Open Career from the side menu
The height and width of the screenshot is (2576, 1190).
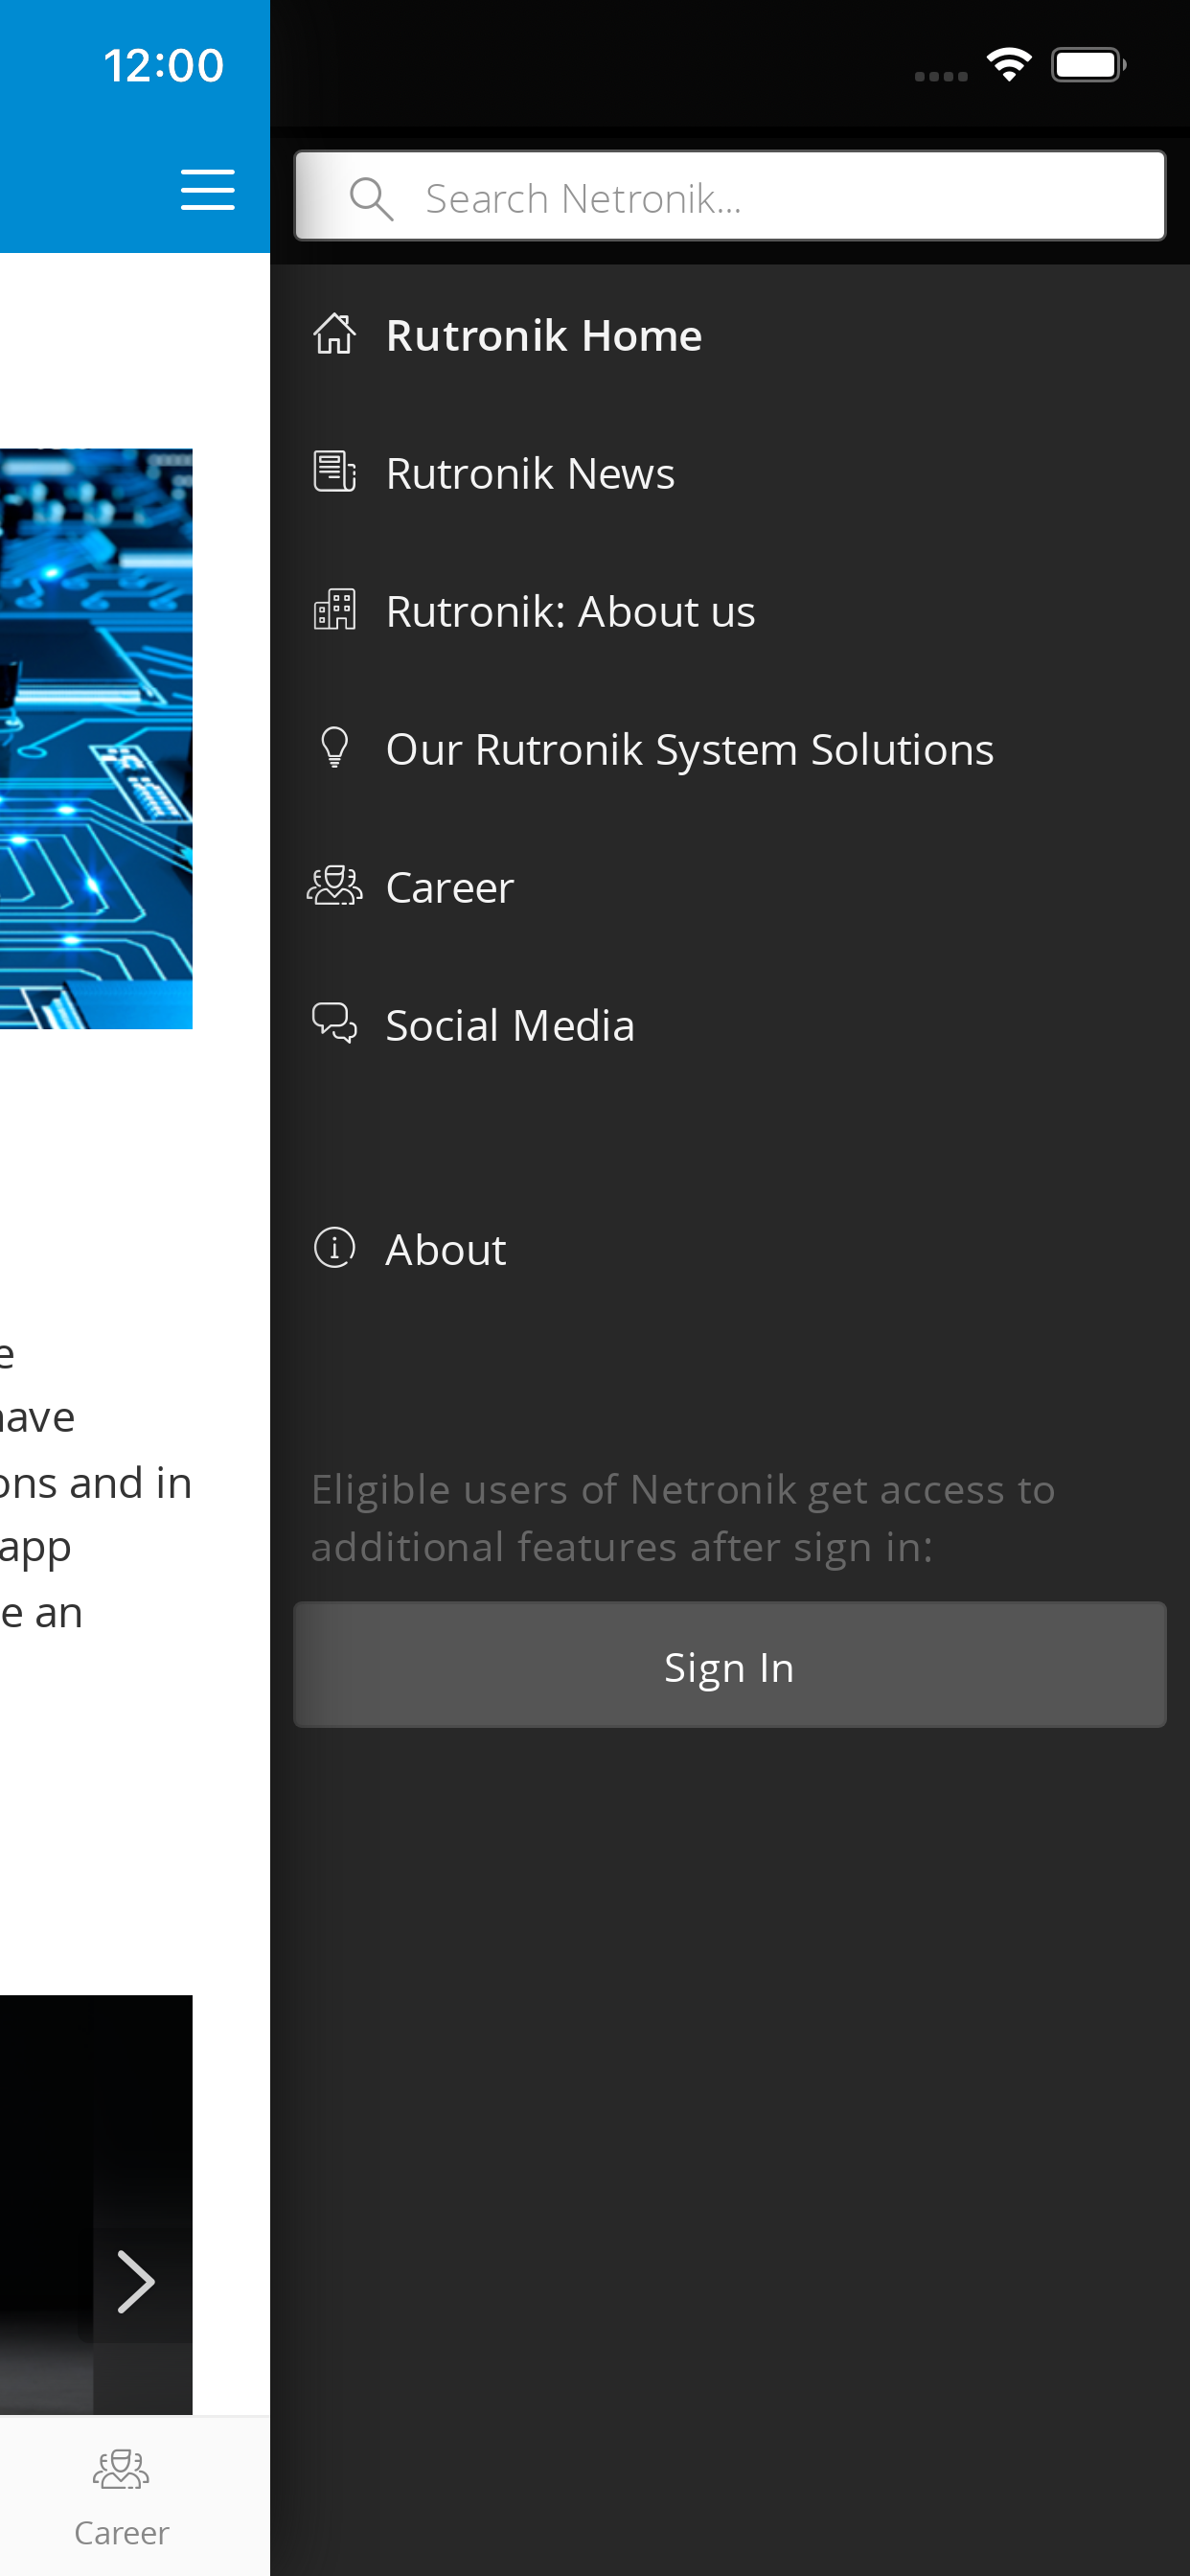click(729, 887)
